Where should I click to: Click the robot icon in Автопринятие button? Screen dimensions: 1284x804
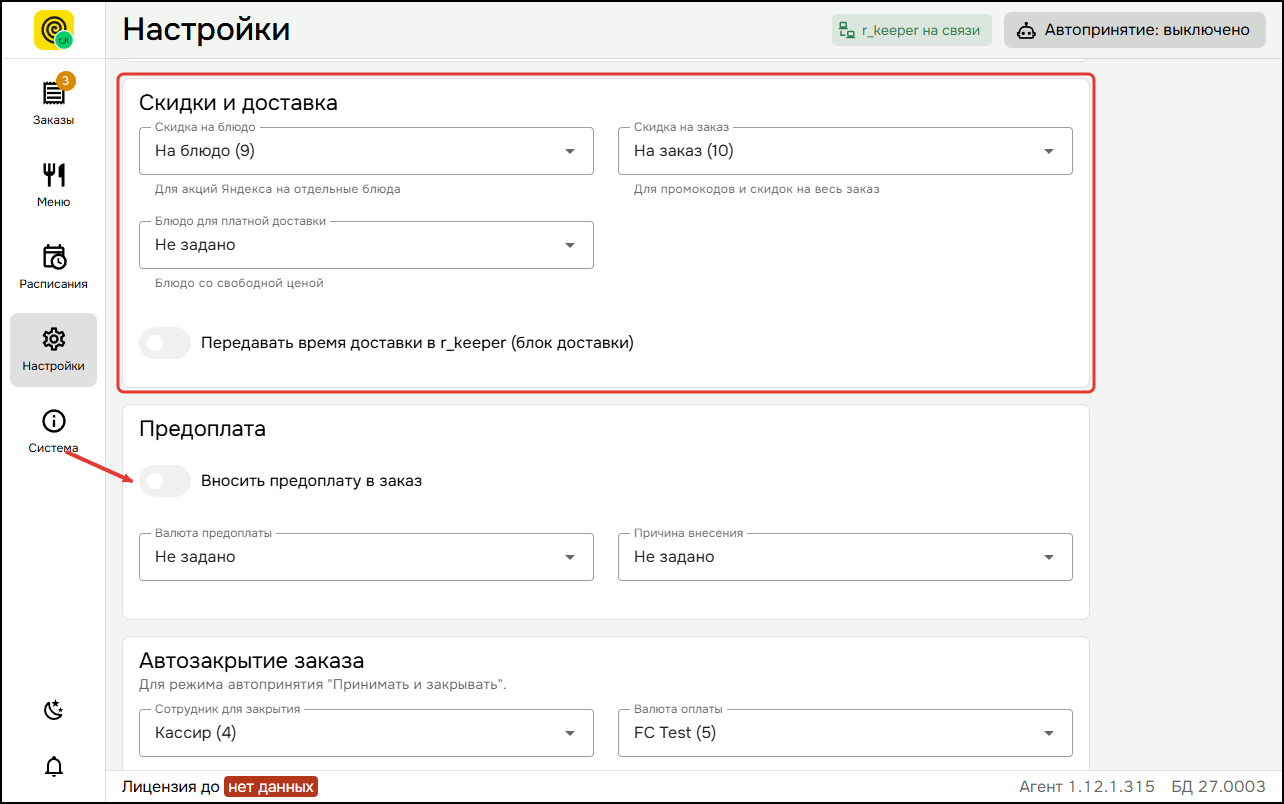(x=1026, y=30)
